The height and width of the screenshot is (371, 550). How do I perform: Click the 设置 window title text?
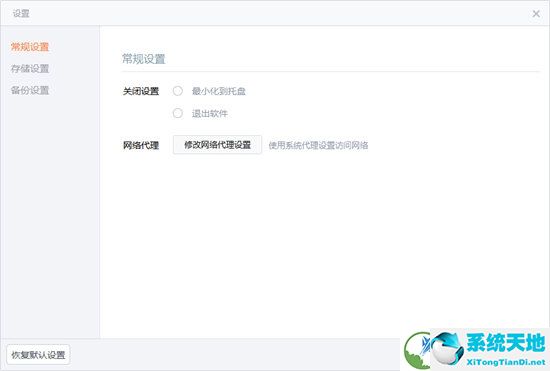21,14
